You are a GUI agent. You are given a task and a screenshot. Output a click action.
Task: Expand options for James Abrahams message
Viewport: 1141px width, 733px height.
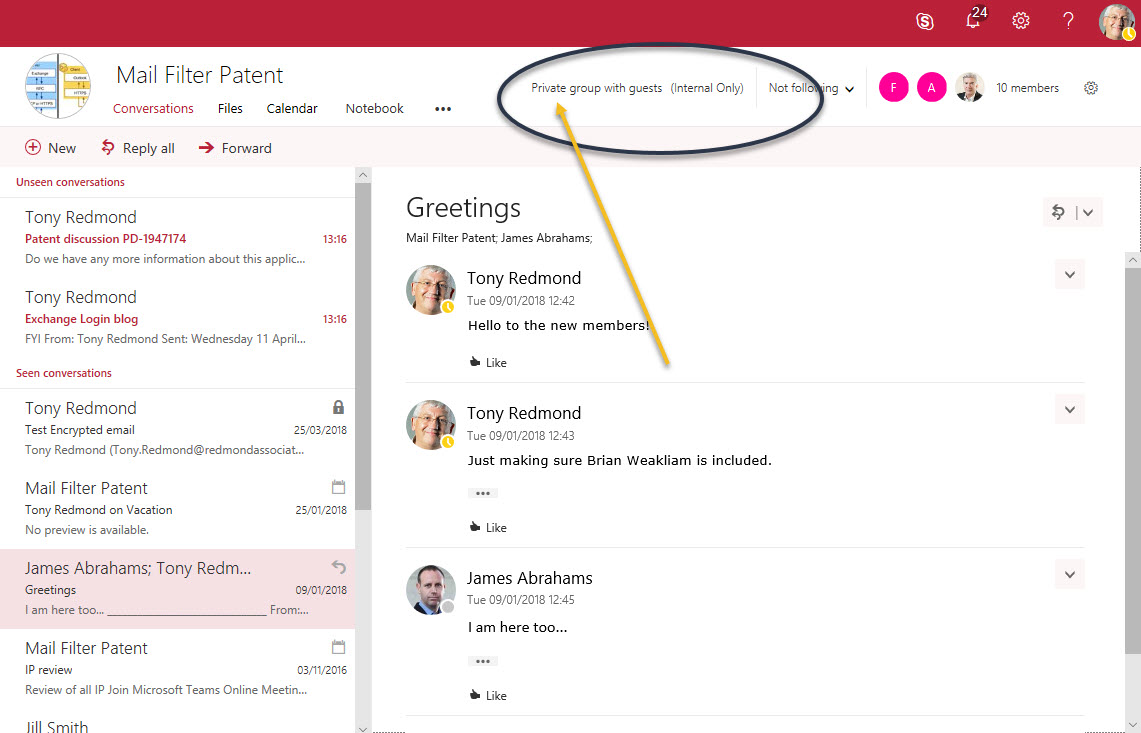(1070, 574)
